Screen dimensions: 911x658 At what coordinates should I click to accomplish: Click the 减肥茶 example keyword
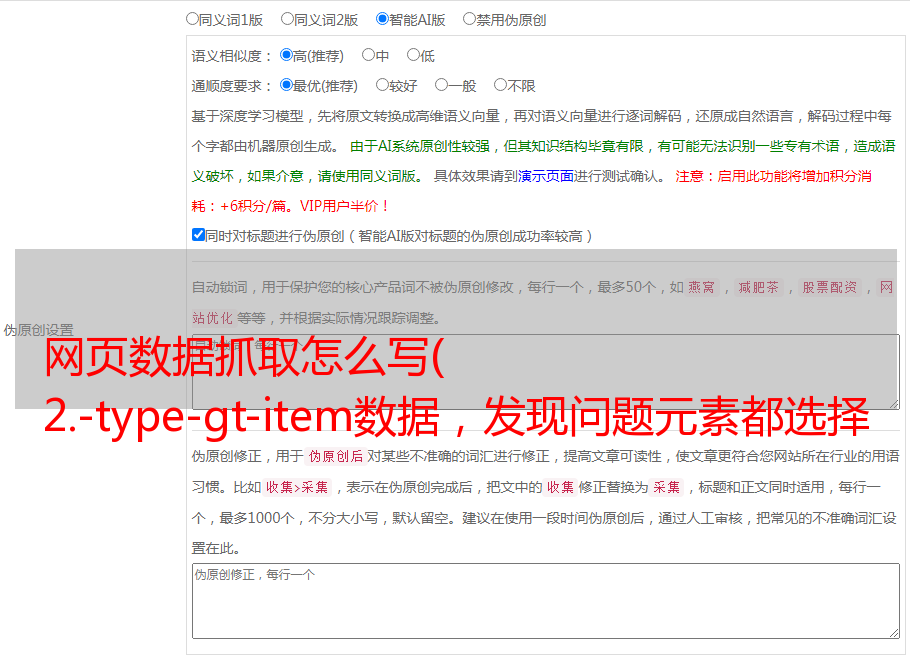[759, 287]
